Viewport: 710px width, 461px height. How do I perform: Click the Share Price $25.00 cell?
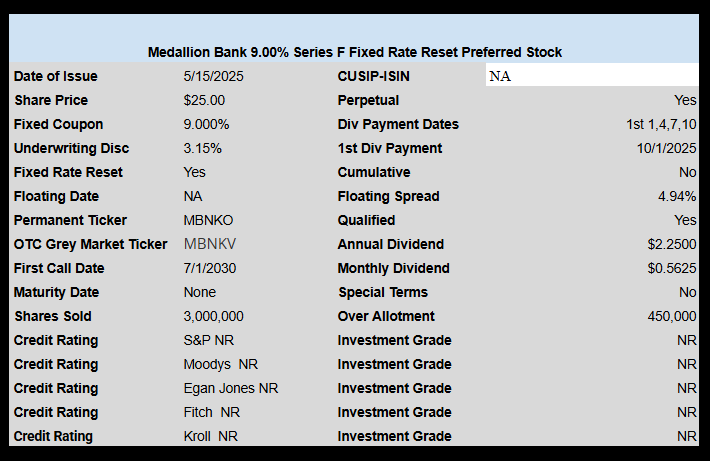coord(204,100)
